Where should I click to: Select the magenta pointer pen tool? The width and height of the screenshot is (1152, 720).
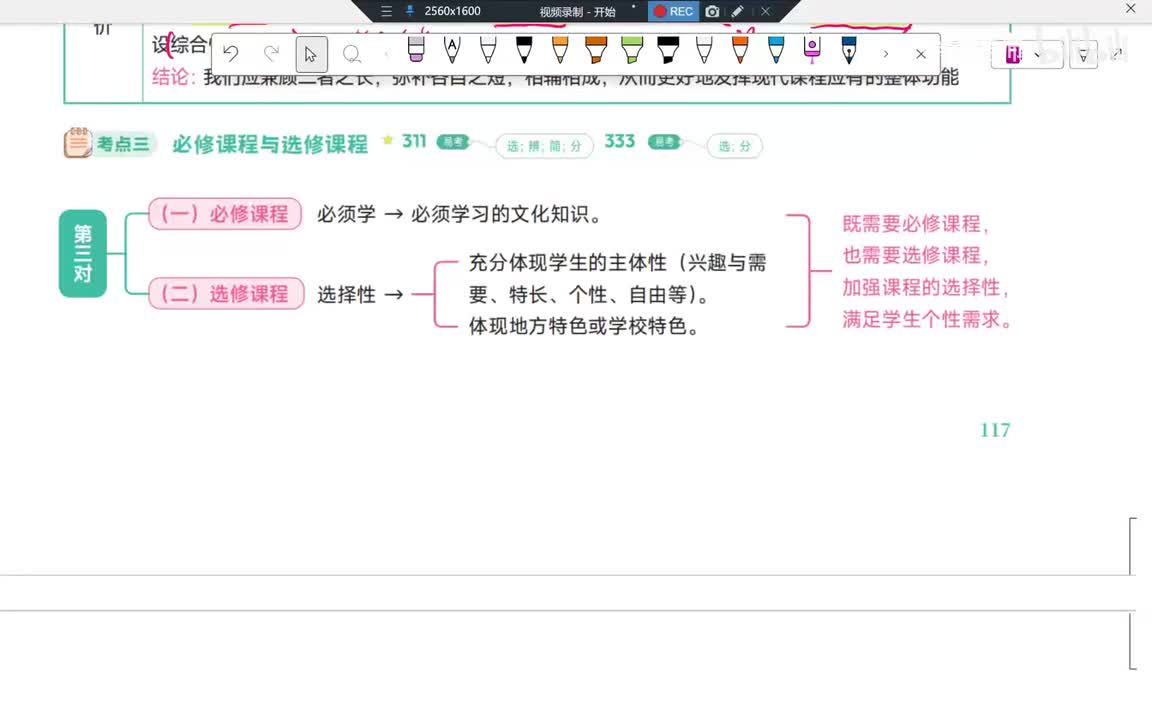click(x=812, y=49)
